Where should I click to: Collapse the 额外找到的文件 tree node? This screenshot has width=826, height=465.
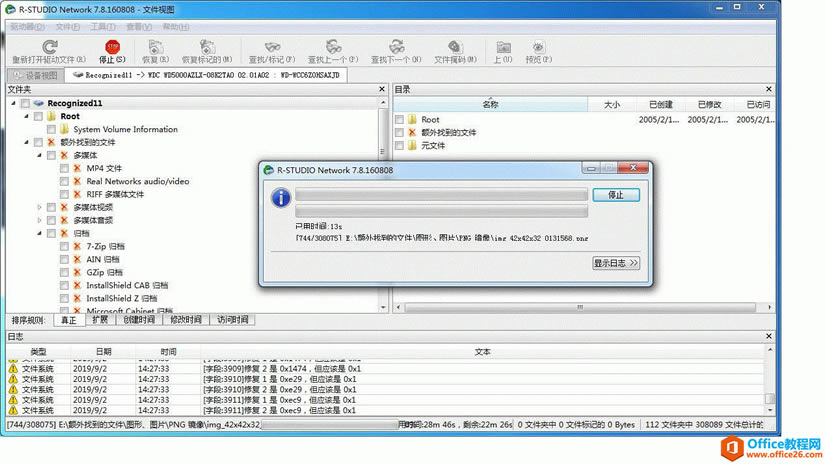(x=26, y=142)
